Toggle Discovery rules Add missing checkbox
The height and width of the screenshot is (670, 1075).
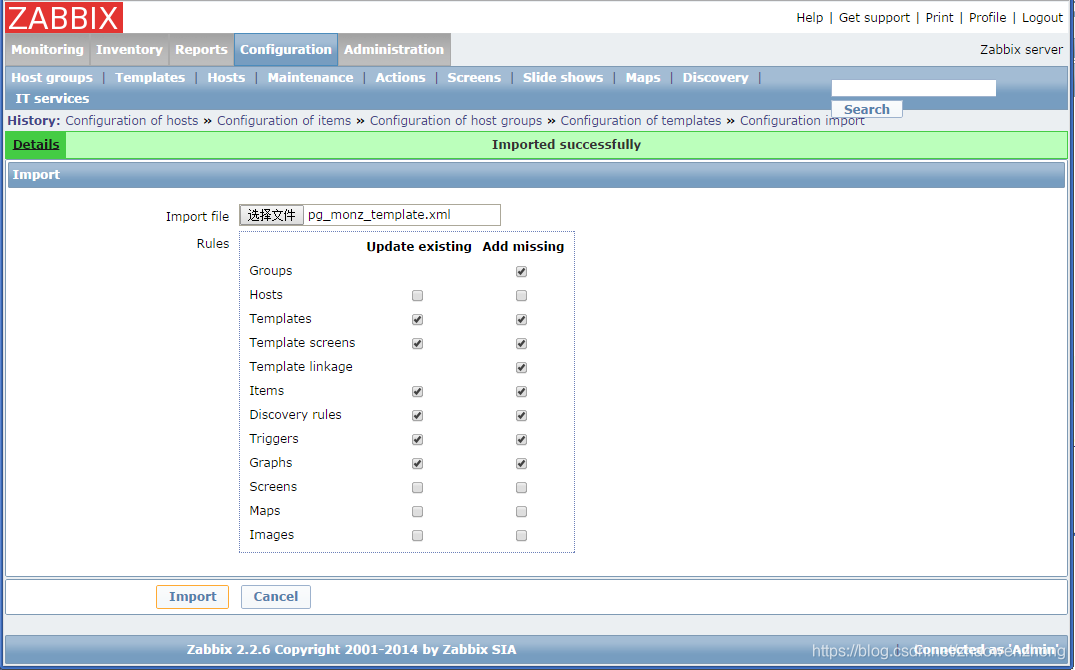tap(522, 416)
